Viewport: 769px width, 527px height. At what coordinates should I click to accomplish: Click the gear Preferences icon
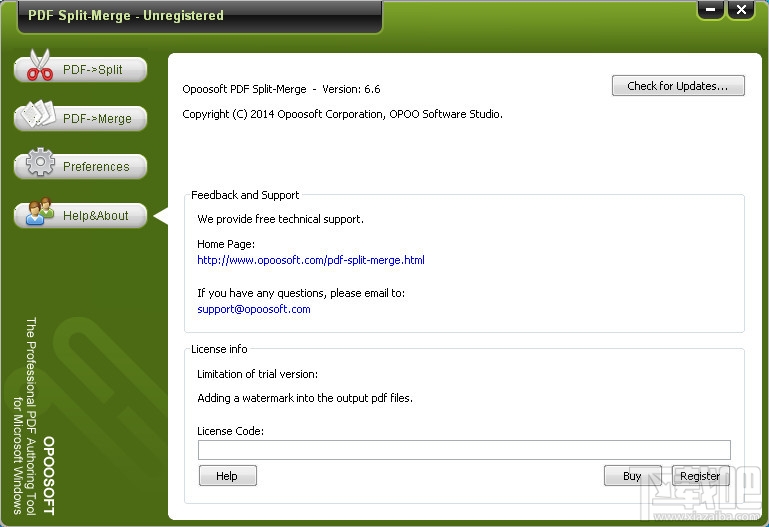coord(40,162)
